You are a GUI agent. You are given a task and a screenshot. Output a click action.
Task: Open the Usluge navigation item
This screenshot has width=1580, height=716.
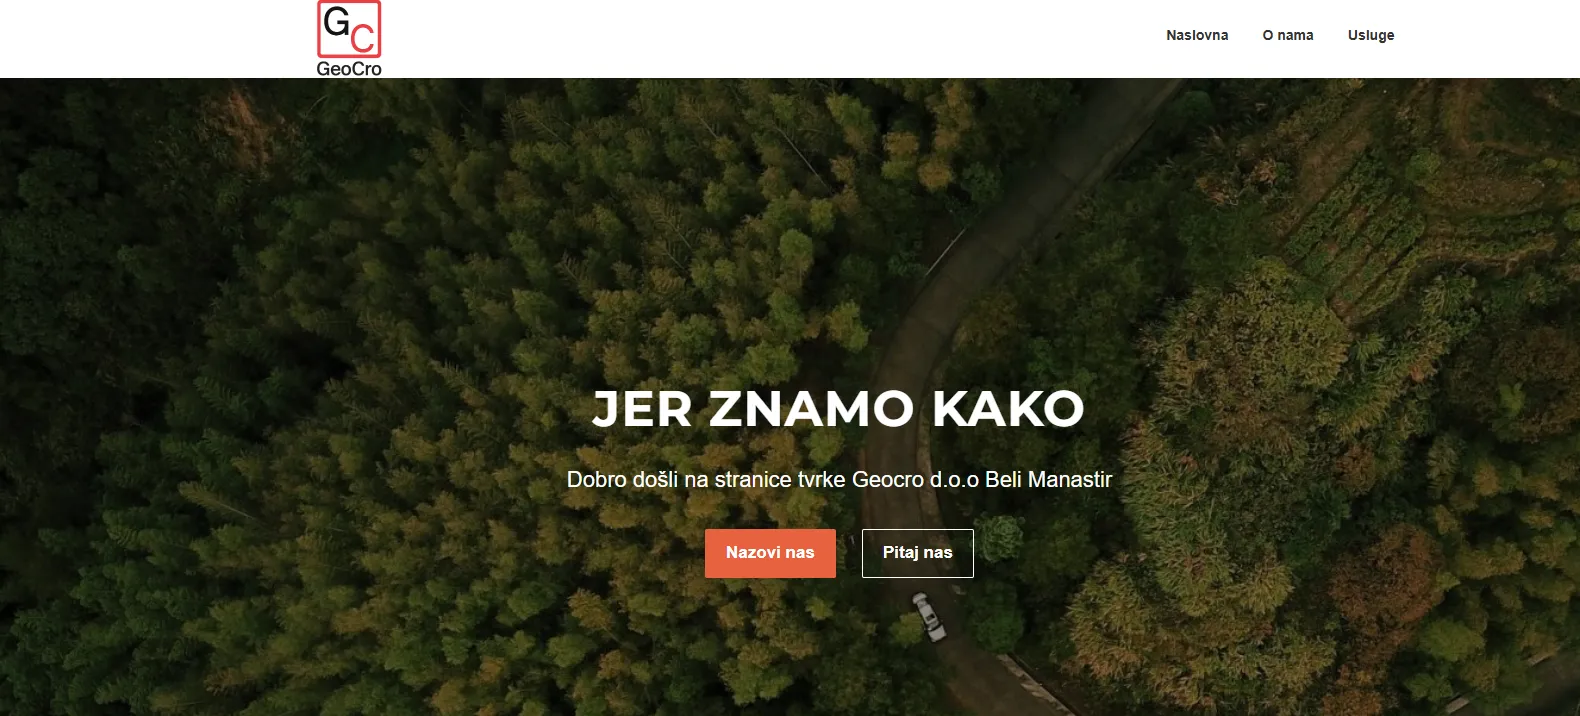1371,35
